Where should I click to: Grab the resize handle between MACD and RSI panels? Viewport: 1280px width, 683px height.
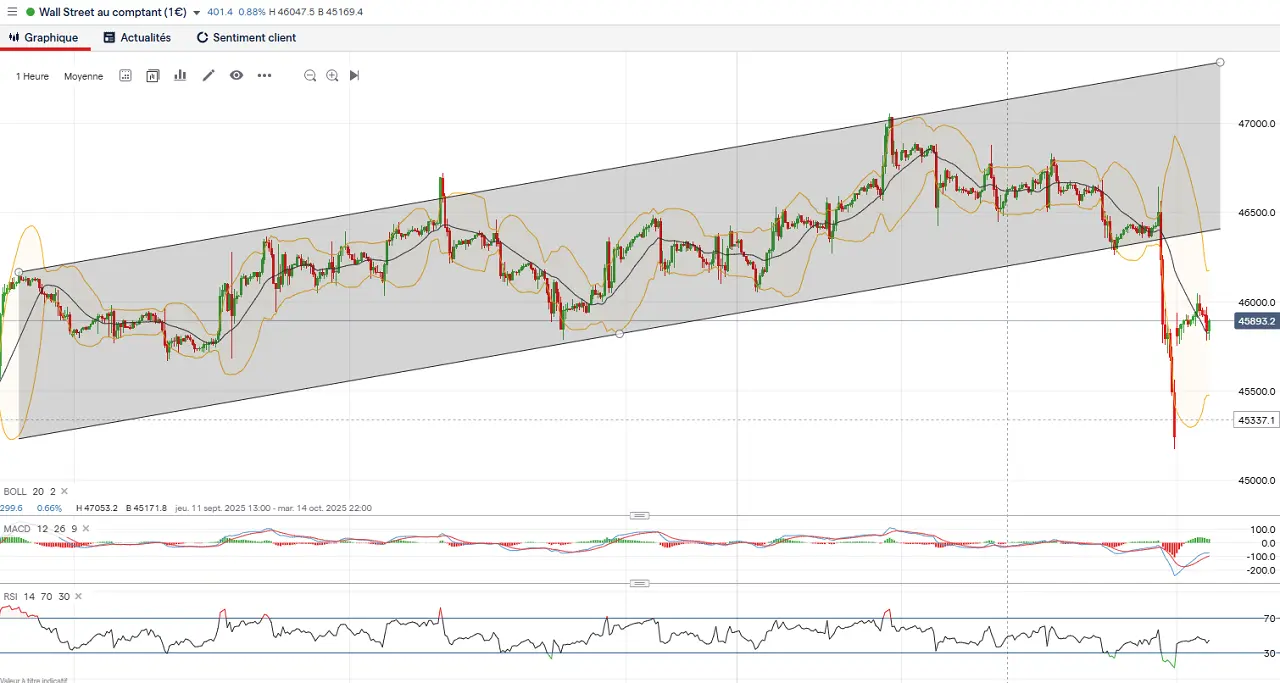pyautogui.click(x=640, y=583)
